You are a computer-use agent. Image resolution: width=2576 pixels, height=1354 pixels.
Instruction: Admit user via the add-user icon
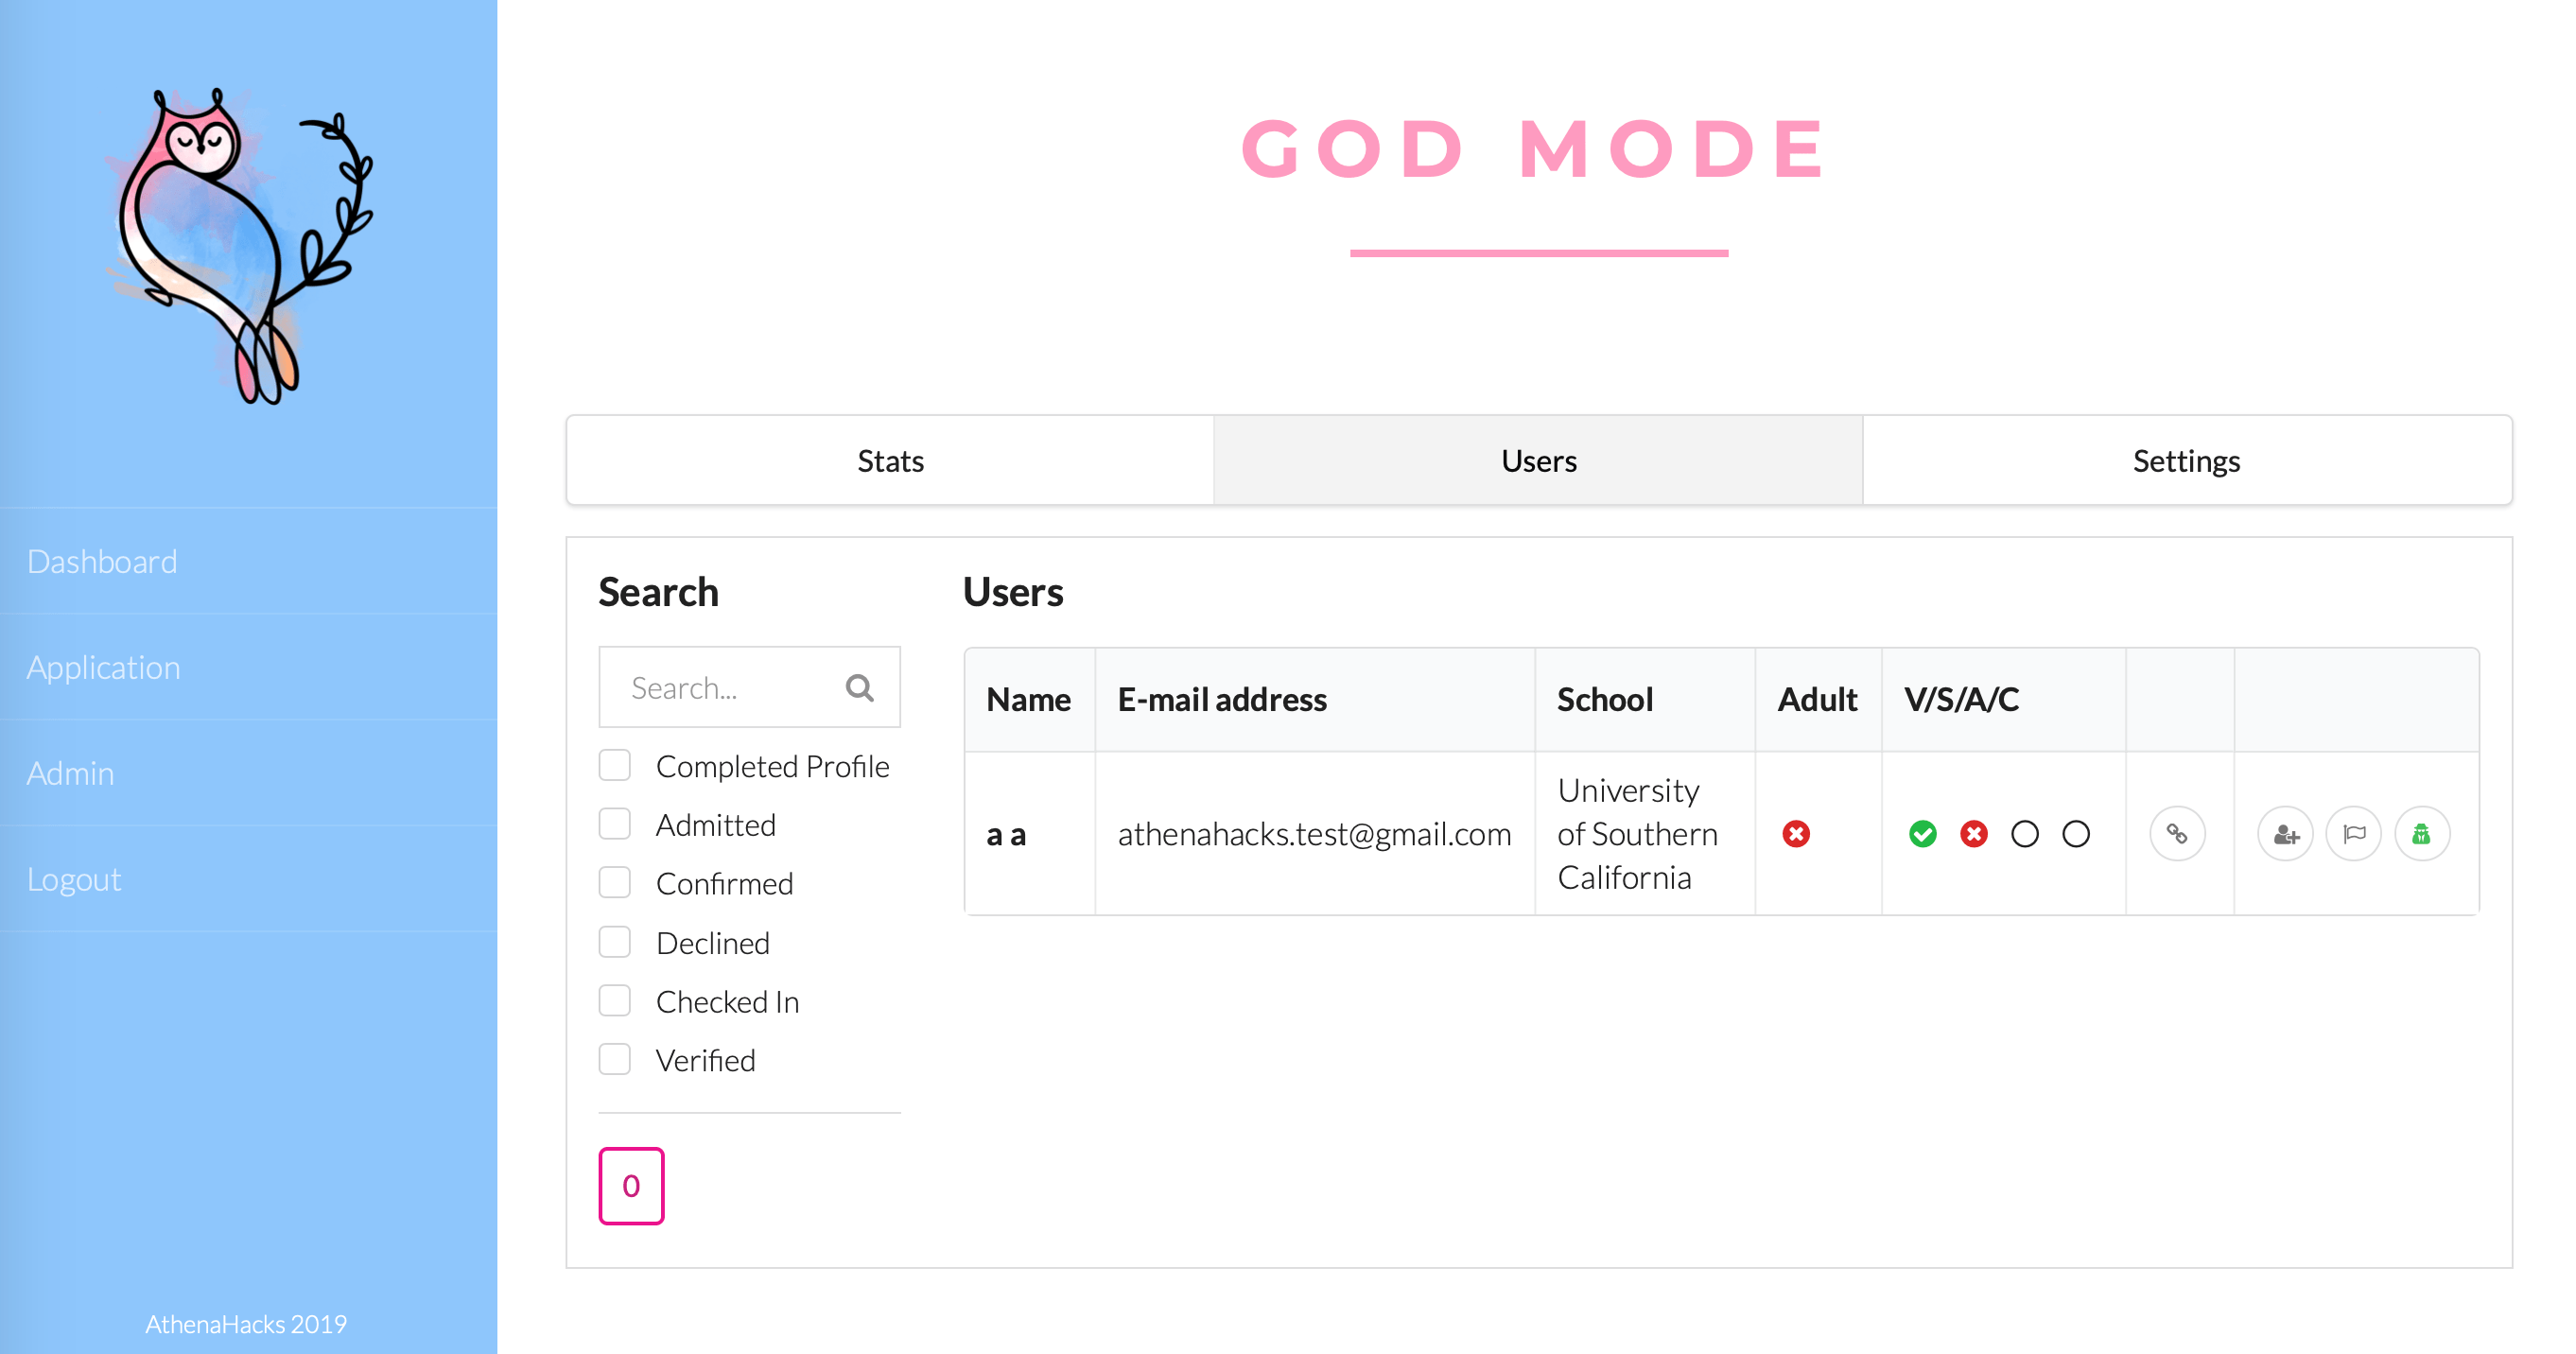2285,833
